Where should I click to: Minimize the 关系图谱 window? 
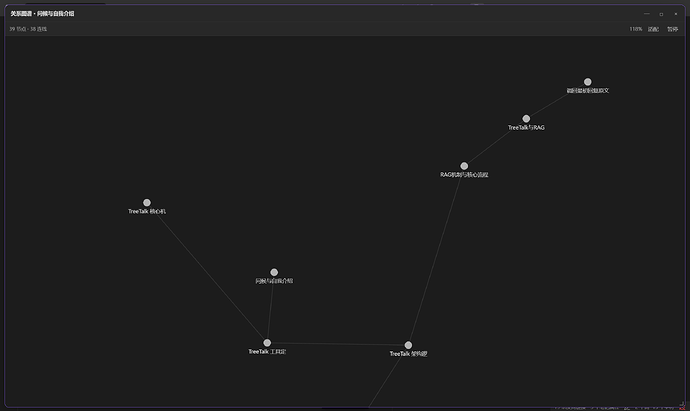coord(646,14)
